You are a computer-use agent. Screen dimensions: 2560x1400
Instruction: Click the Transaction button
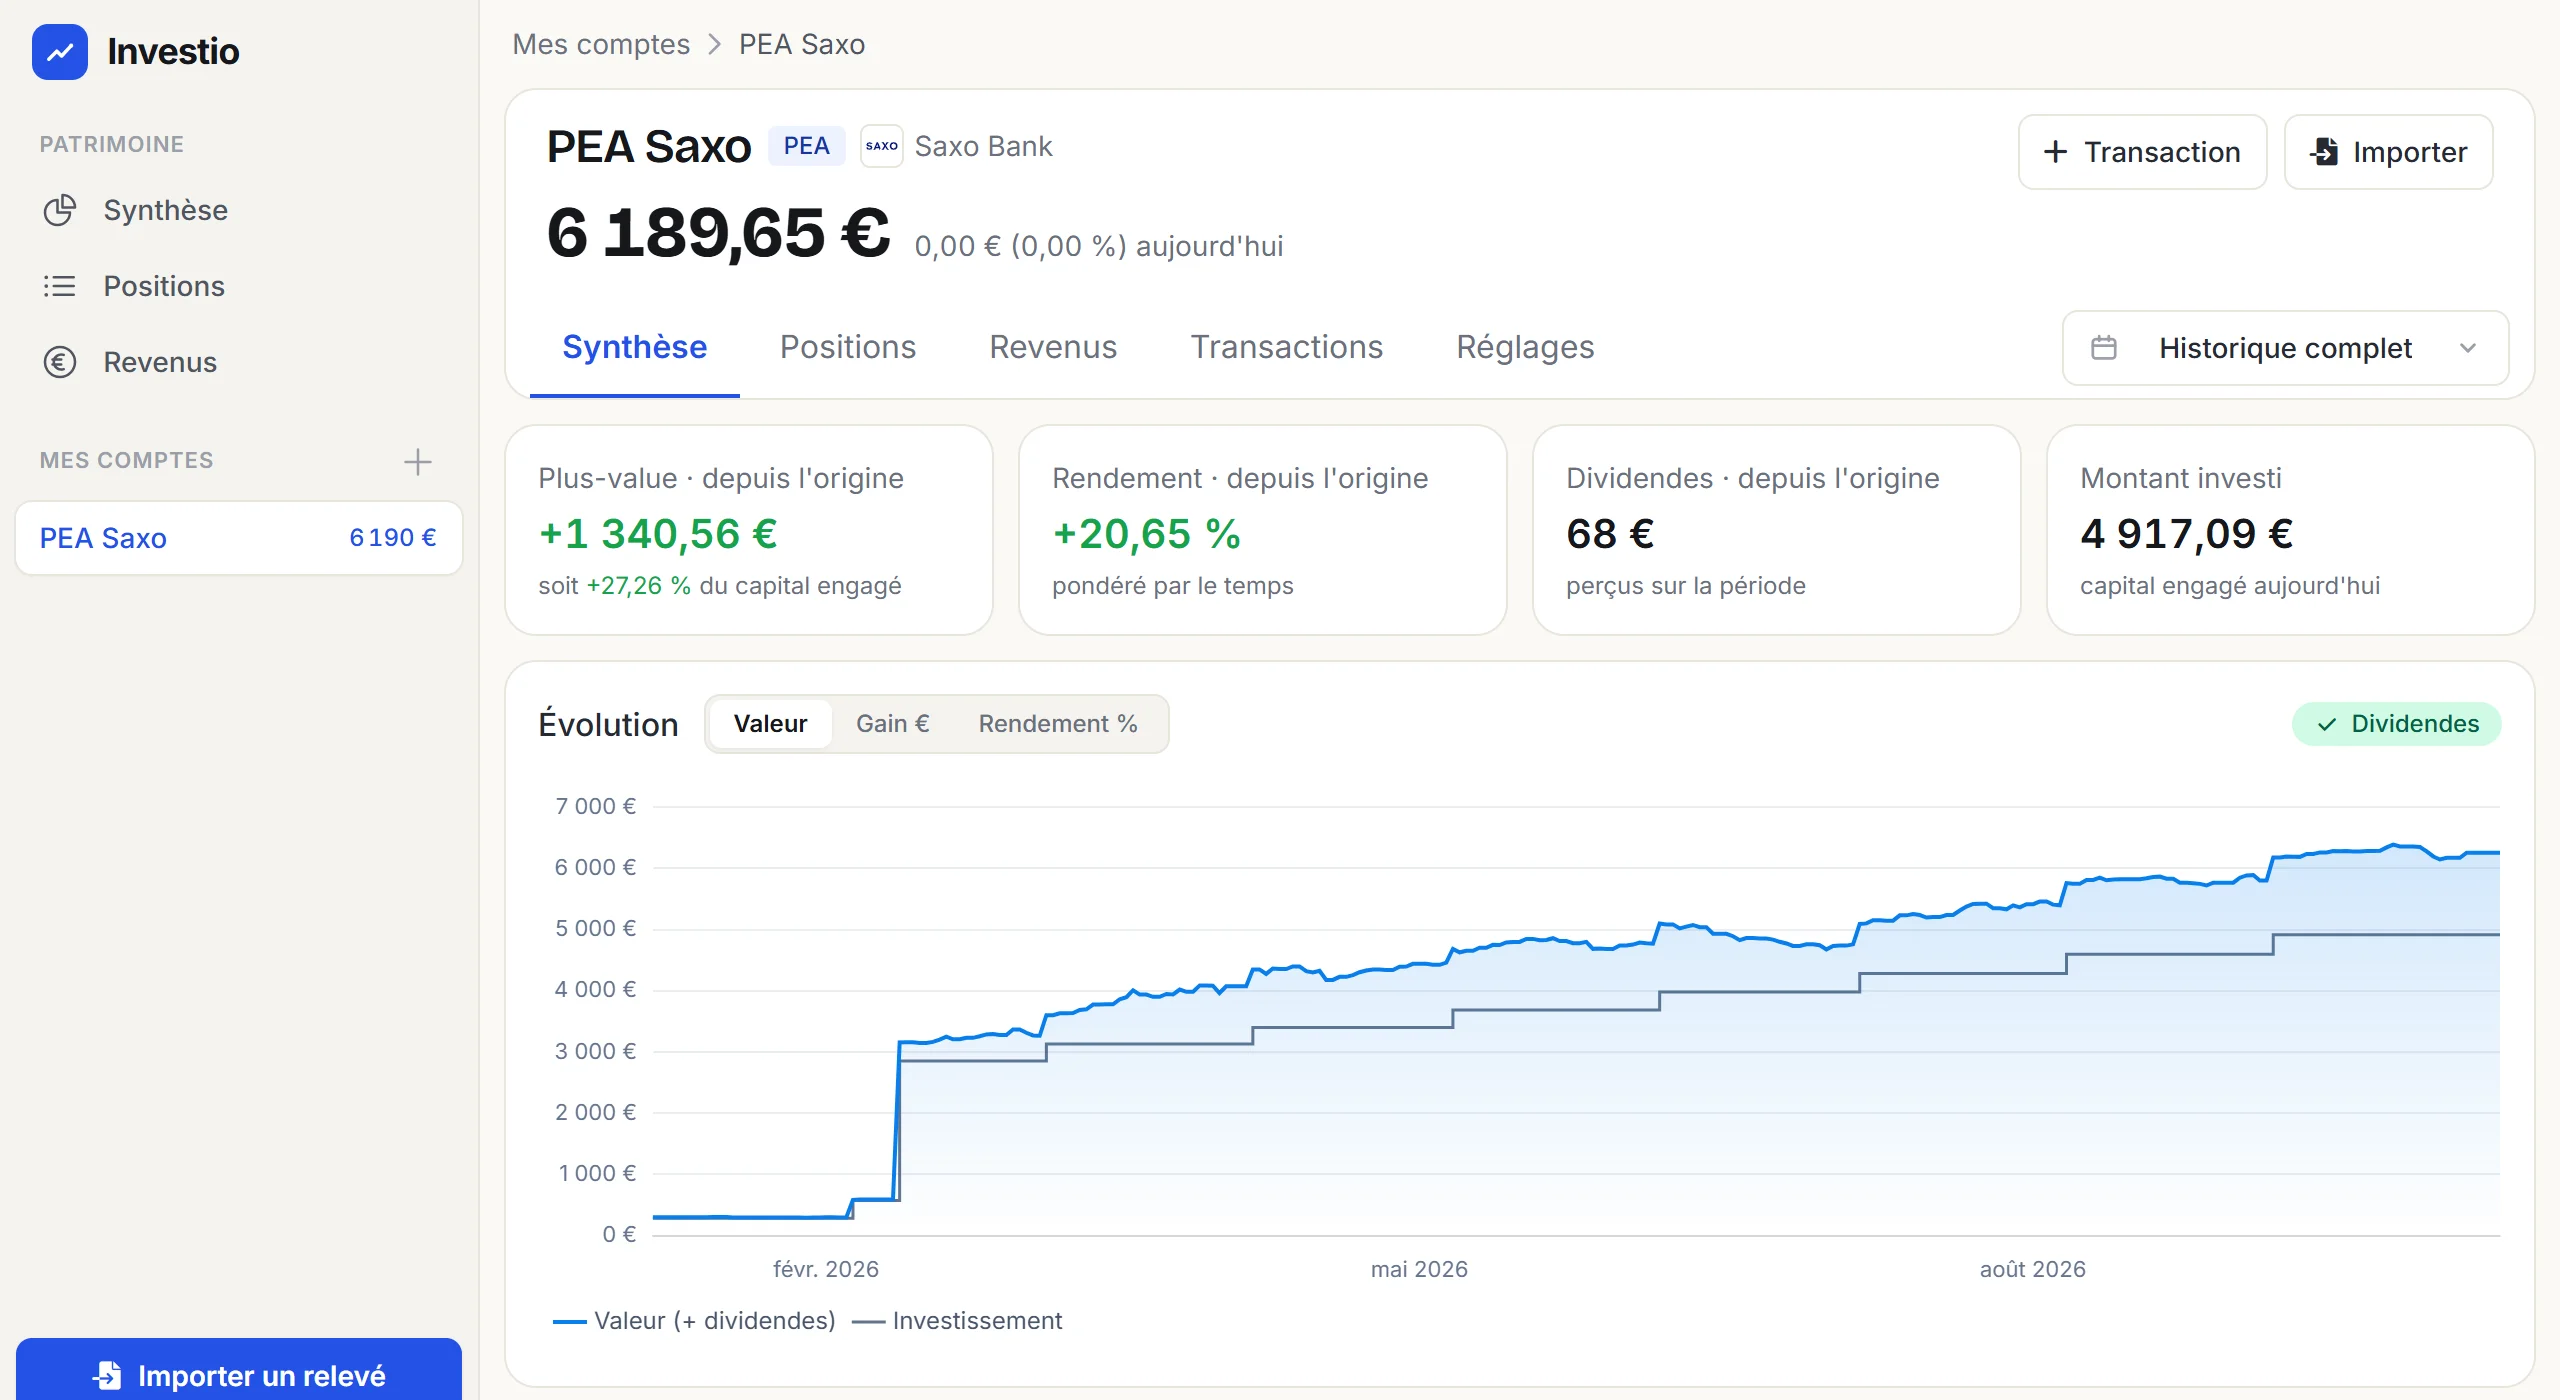(2142, 152)
